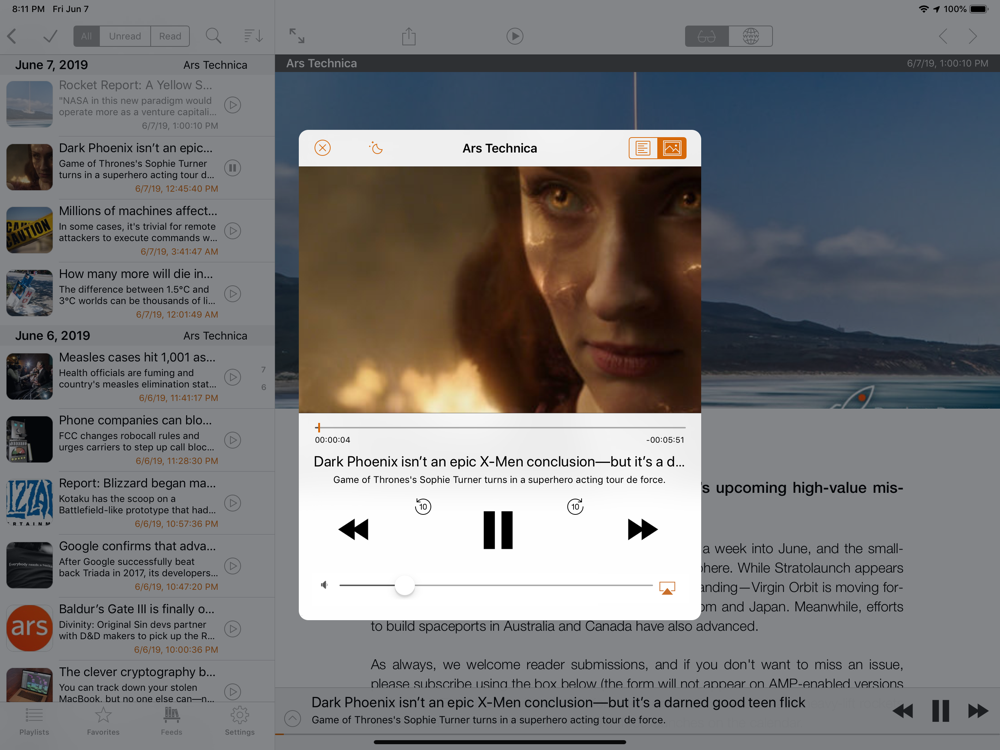Toggle fullscreen article view
1000x750 pixels.
click(x=297, y=36)
